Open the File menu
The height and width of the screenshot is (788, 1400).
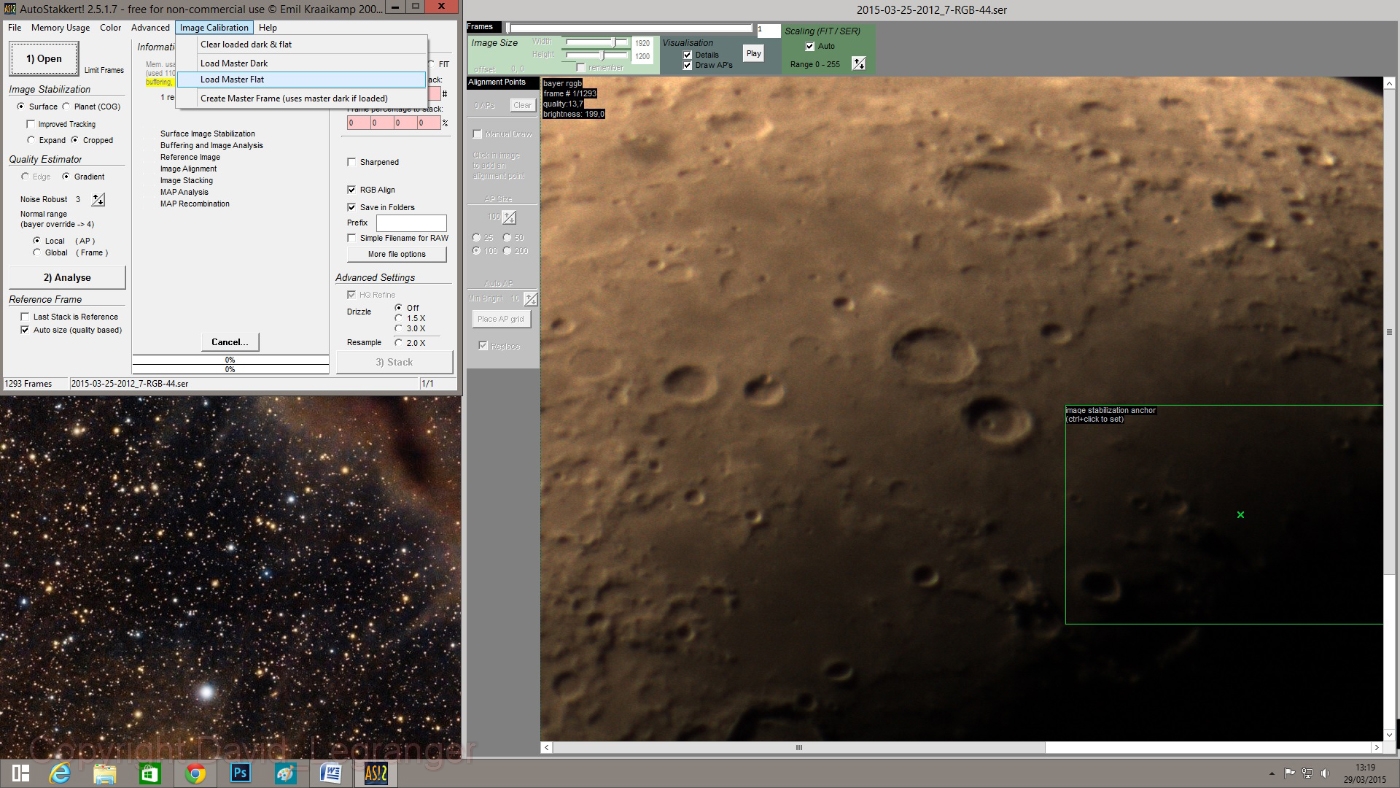[x=15, y=28]
